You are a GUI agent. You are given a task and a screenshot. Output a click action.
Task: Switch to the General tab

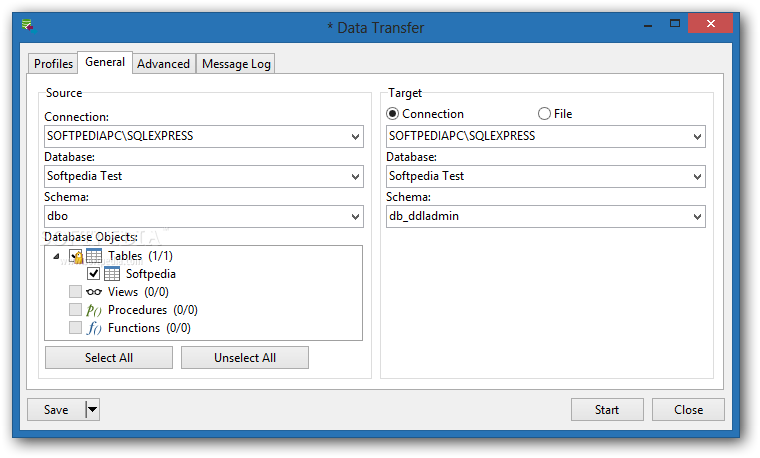(x=105, y=62)
